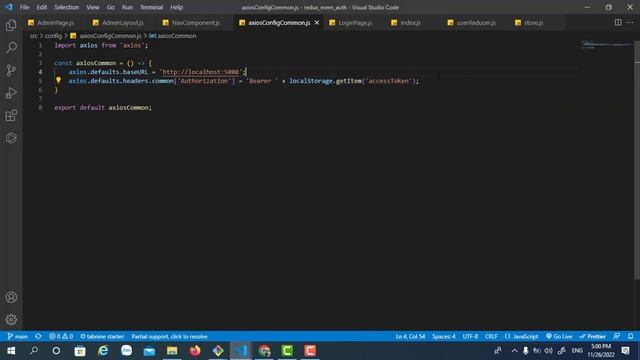Open Chrome from the taskbar
This screenshot has height=360, width=640.
coord(264,351)
